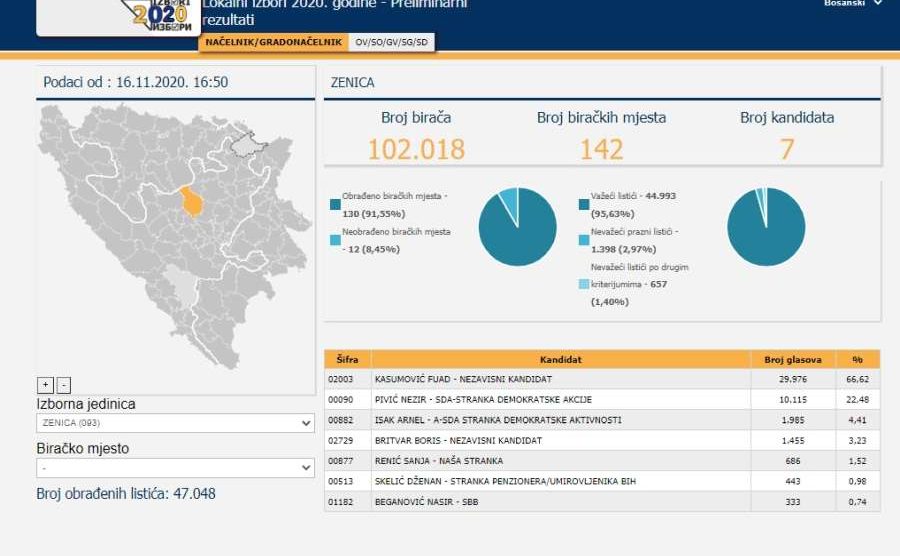Viewport: 900px width, 556px height.
Task: Click the polling stations processed pie chart
Action: pyautogui.click(x=517, y=227)
